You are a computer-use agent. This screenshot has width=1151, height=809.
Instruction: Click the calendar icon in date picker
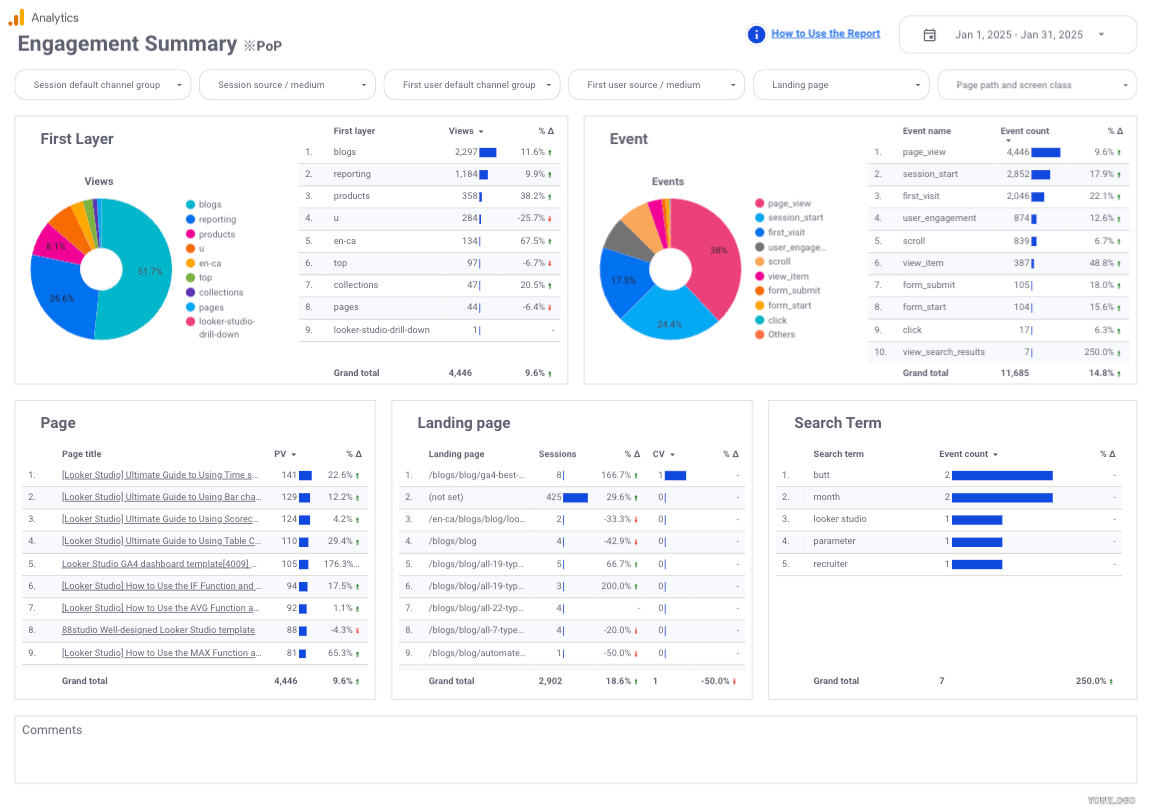929,35
